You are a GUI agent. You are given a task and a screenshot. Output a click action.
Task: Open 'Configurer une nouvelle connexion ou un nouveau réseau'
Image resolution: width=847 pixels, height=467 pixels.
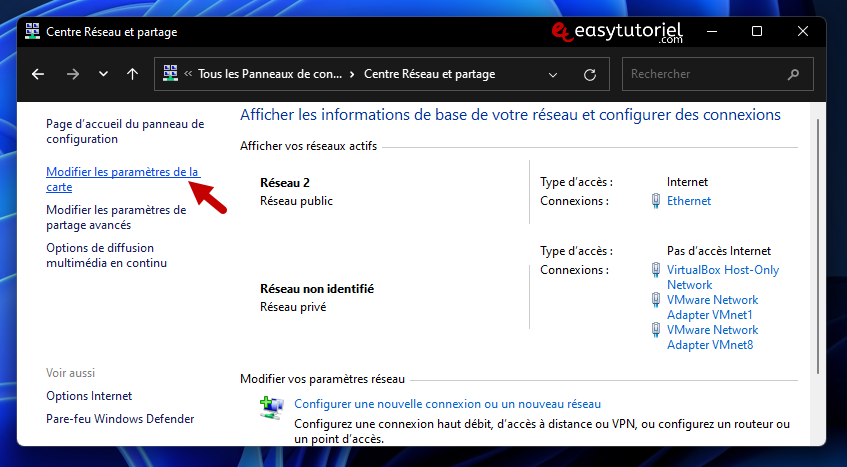447,404
